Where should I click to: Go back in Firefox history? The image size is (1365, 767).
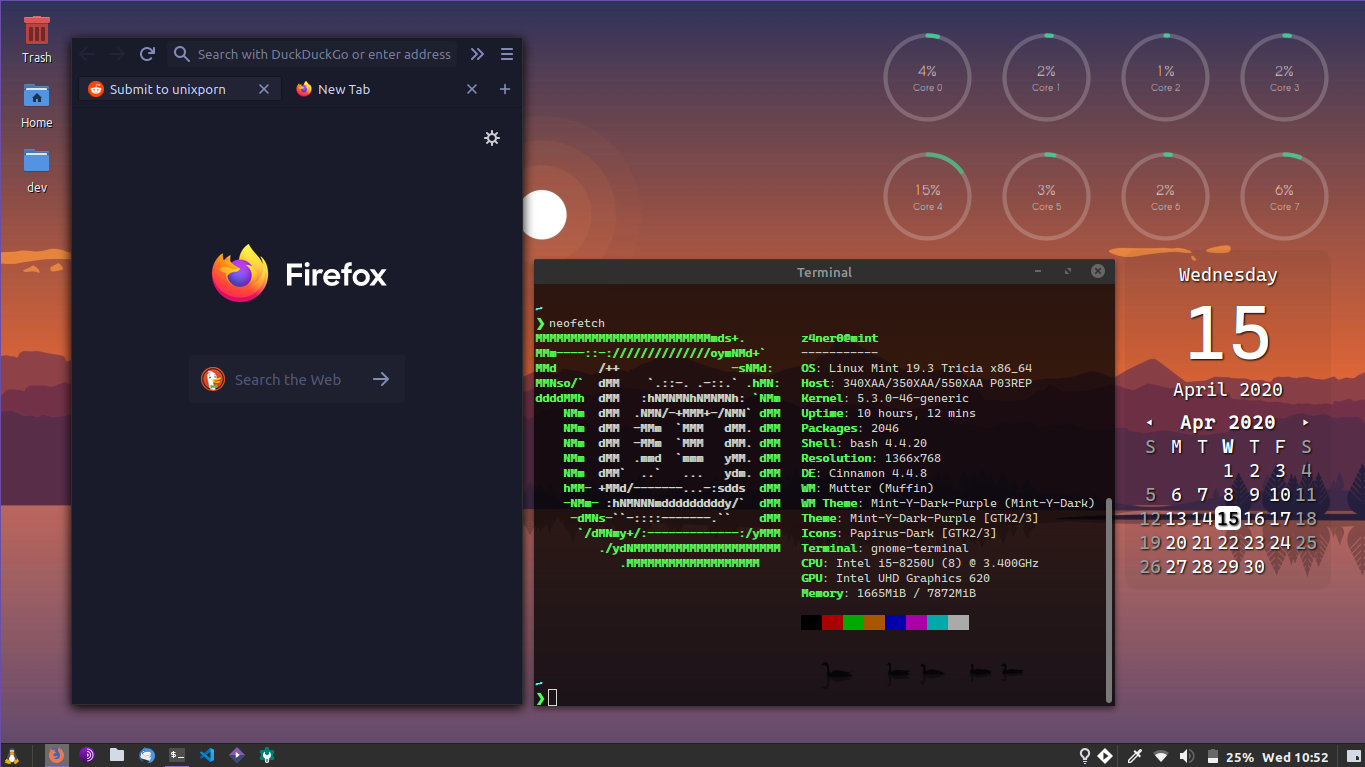88,54
